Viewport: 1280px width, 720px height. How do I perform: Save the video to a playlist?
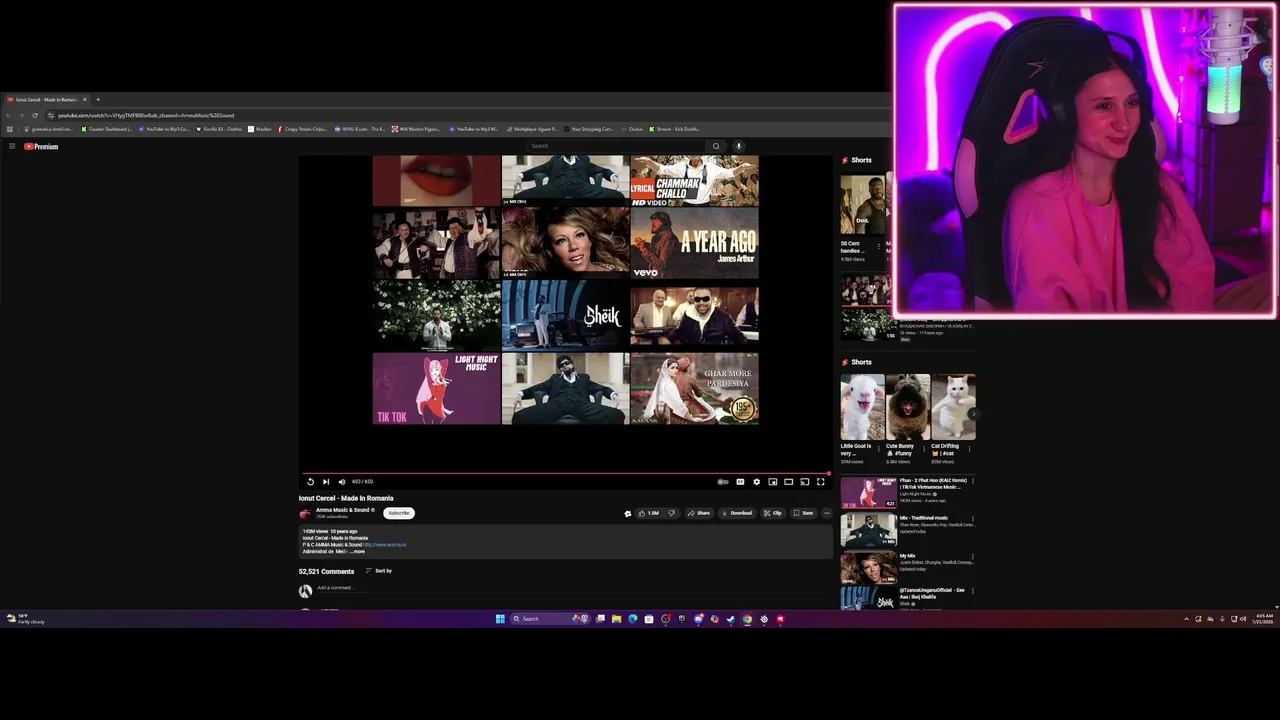tap(803, 513)
